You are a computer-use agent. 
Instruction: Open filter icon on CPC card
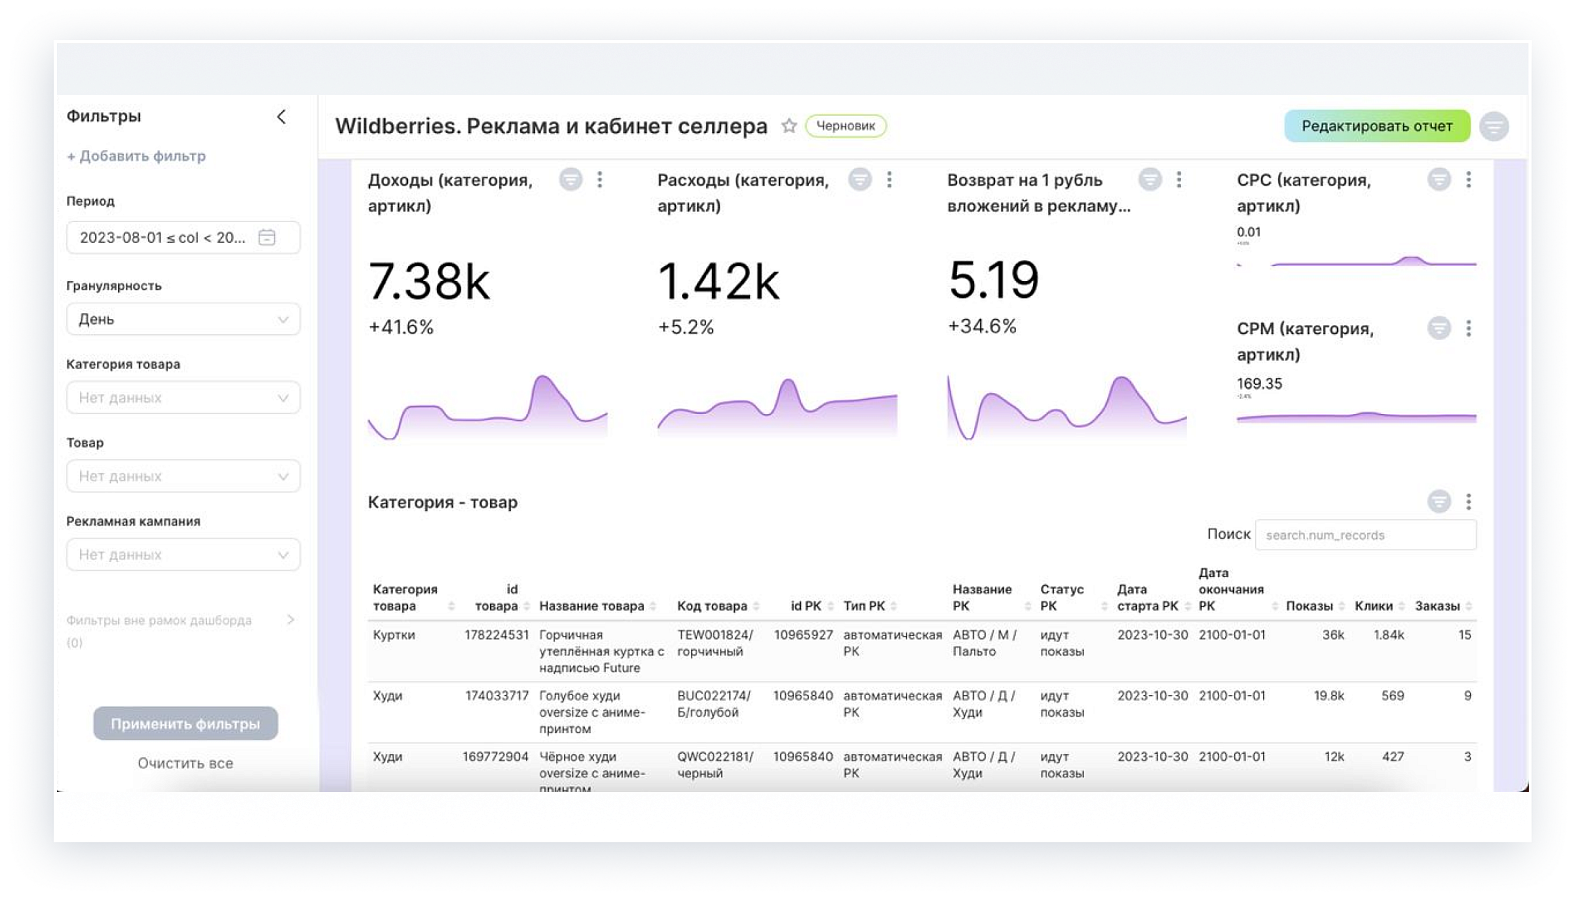[x=1439, y=180]
